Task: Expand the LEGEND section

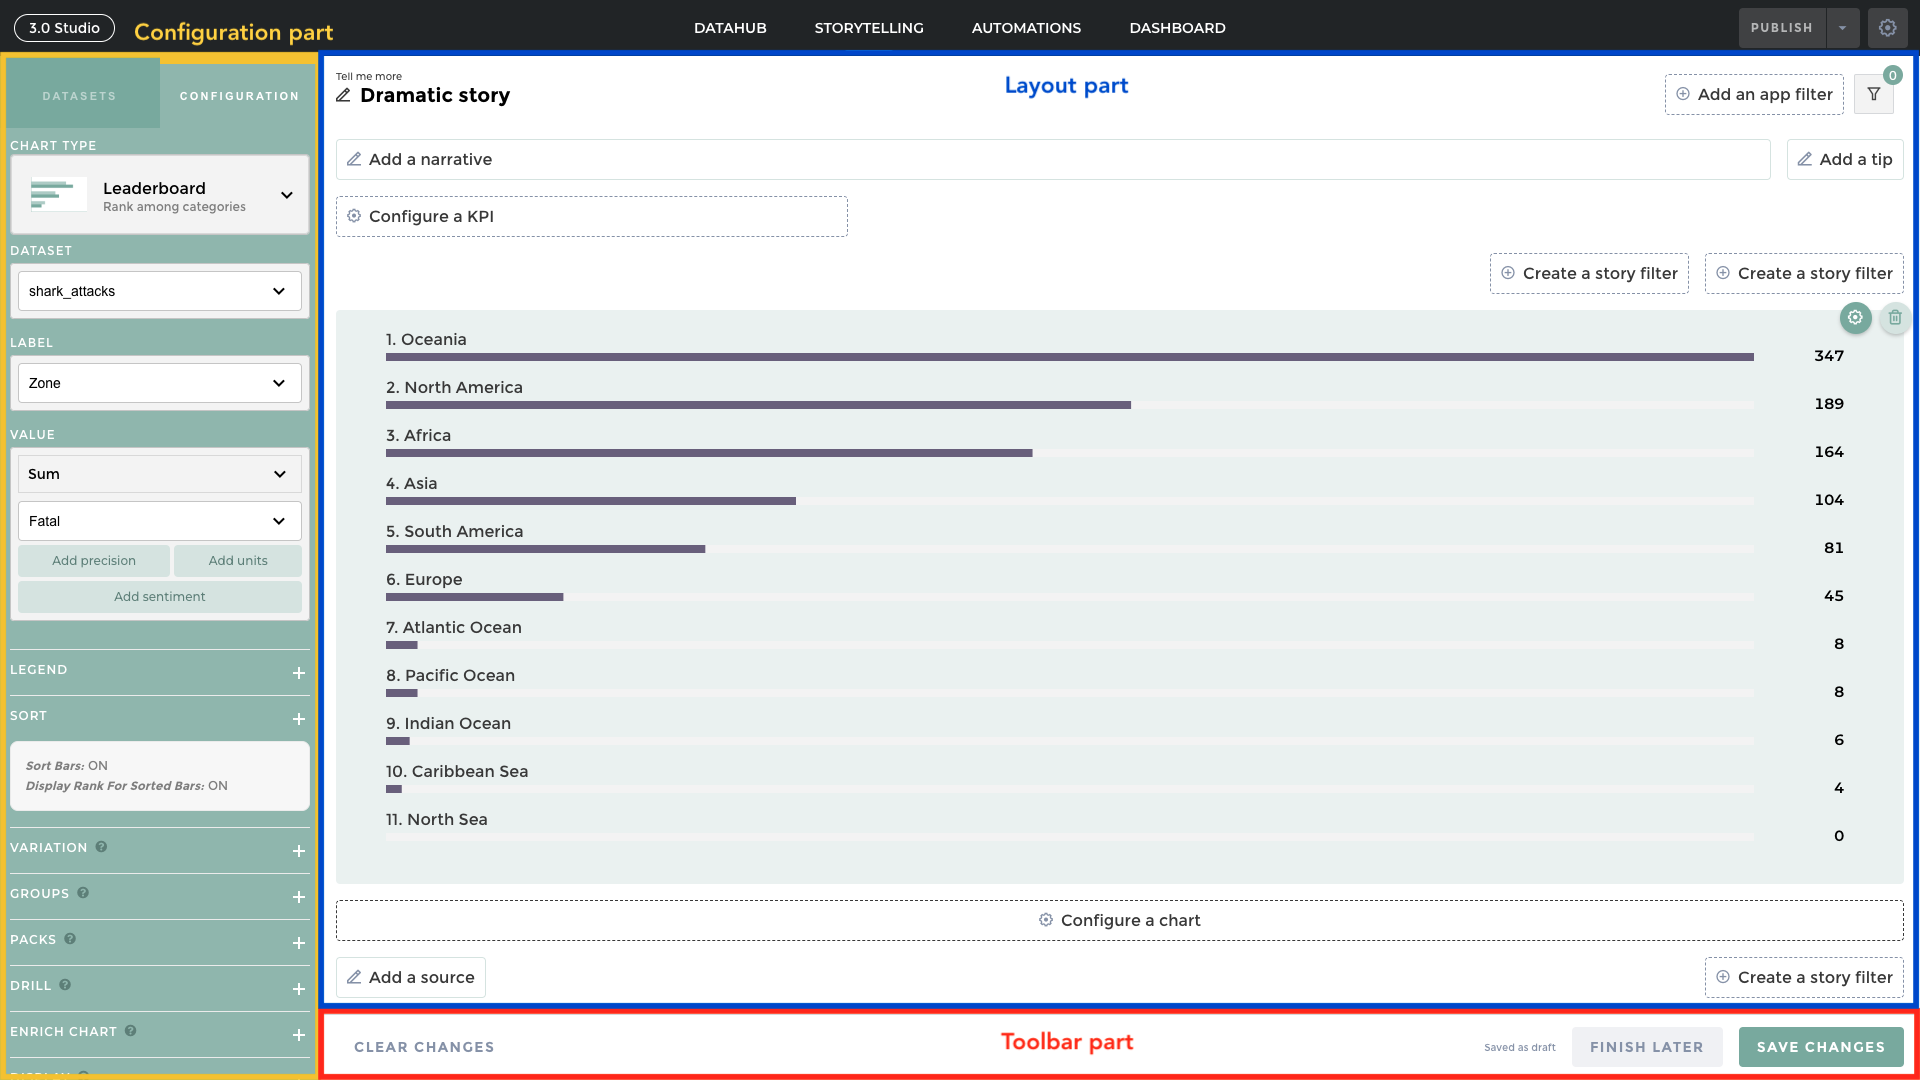Action: (x=298, y=673)
